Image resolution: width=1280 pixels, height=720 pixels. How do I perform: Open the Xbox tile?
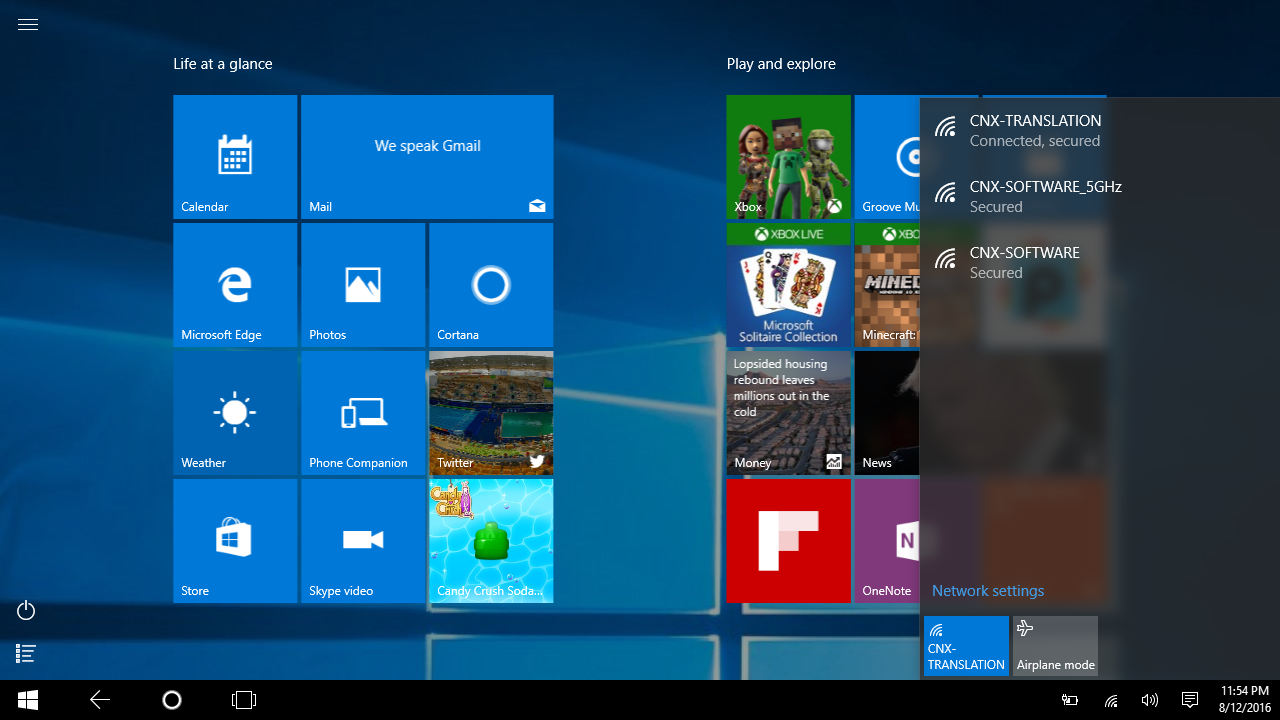(789, 157)
